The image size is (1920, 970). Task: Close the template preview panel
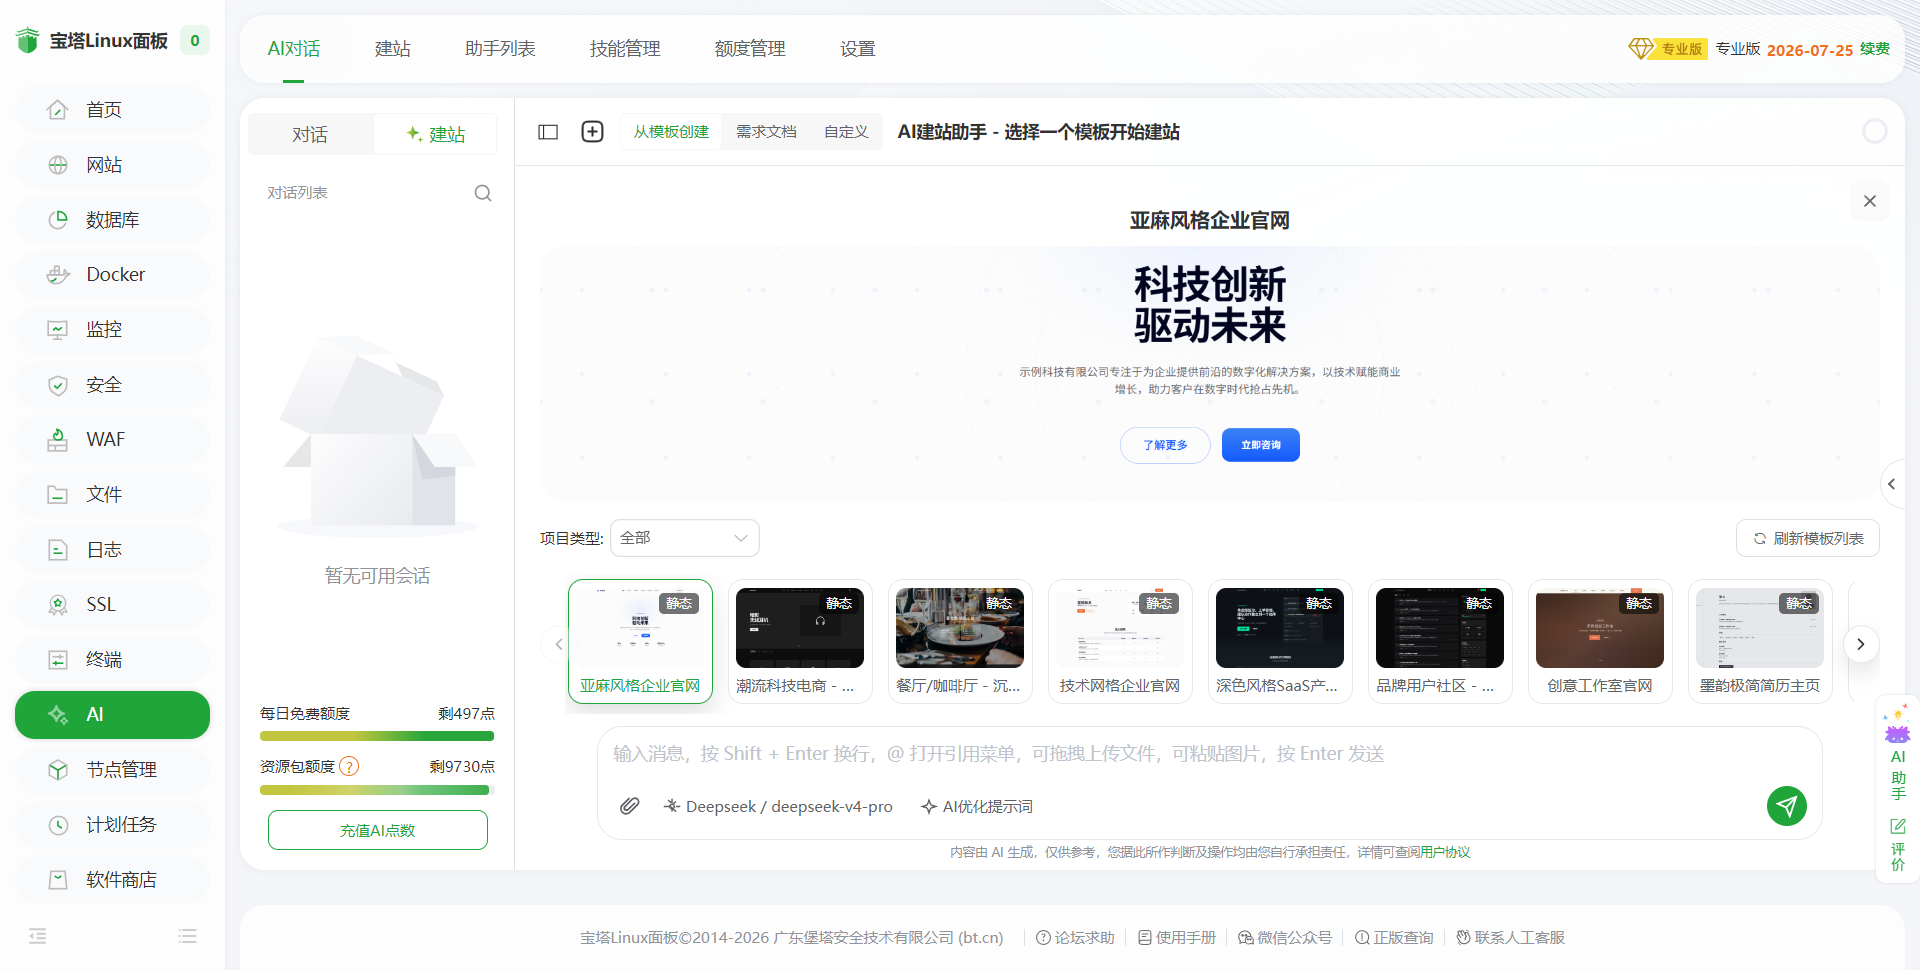(1870, 201)
